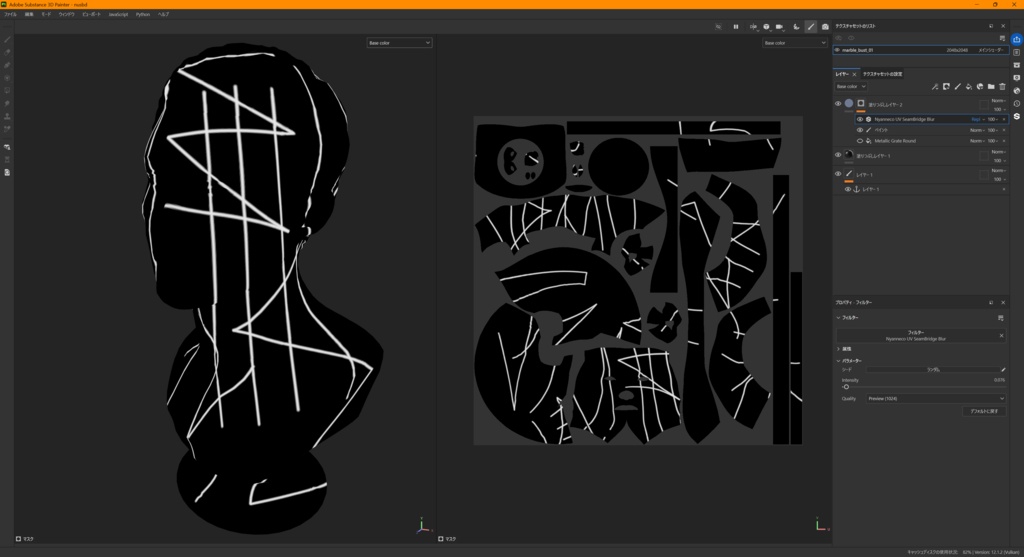Open Base color dropdown in 3D viewport
This screenshot has width=1024, height=557.
(399, 42)
